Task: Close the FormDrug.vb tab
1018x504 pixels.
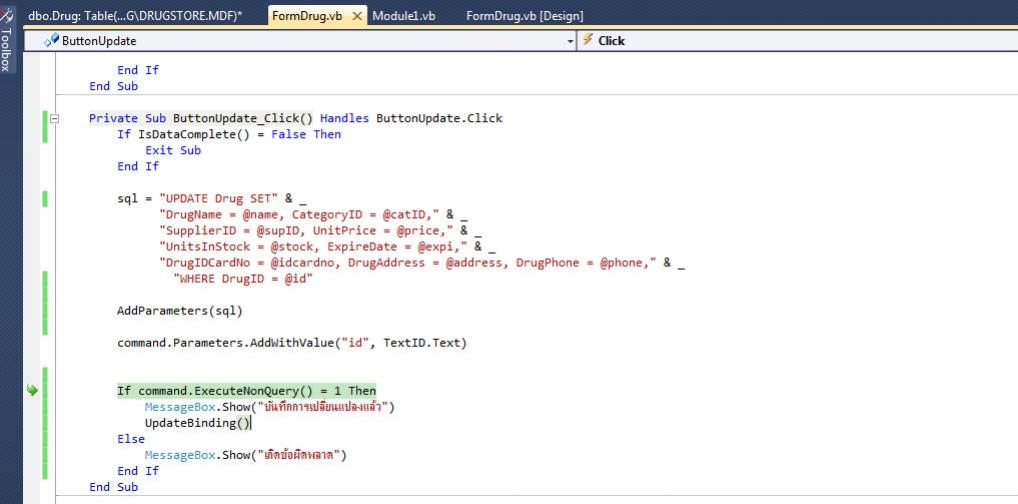Action: tap(356, 16)
